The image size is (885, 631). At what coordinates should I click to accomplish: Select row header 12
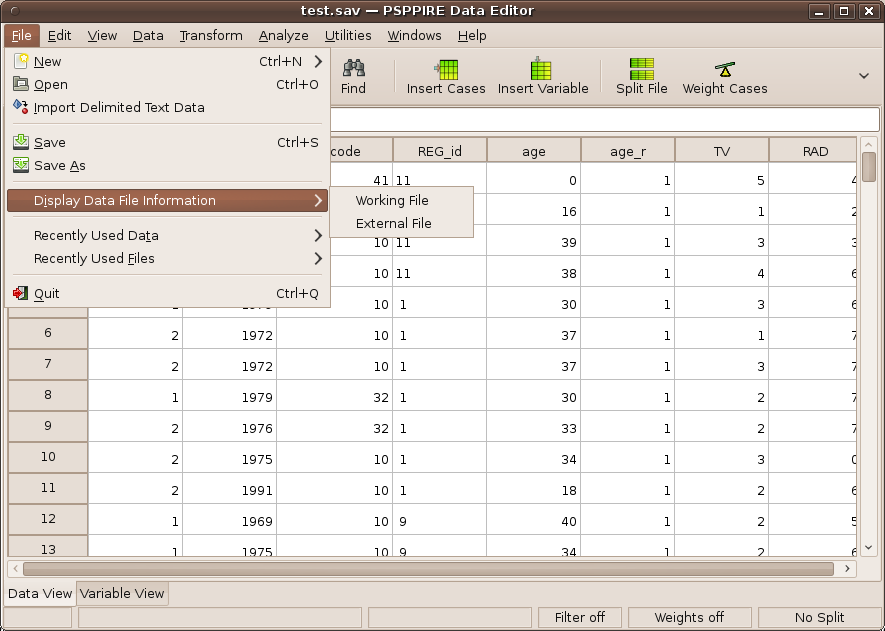(48, 519)
